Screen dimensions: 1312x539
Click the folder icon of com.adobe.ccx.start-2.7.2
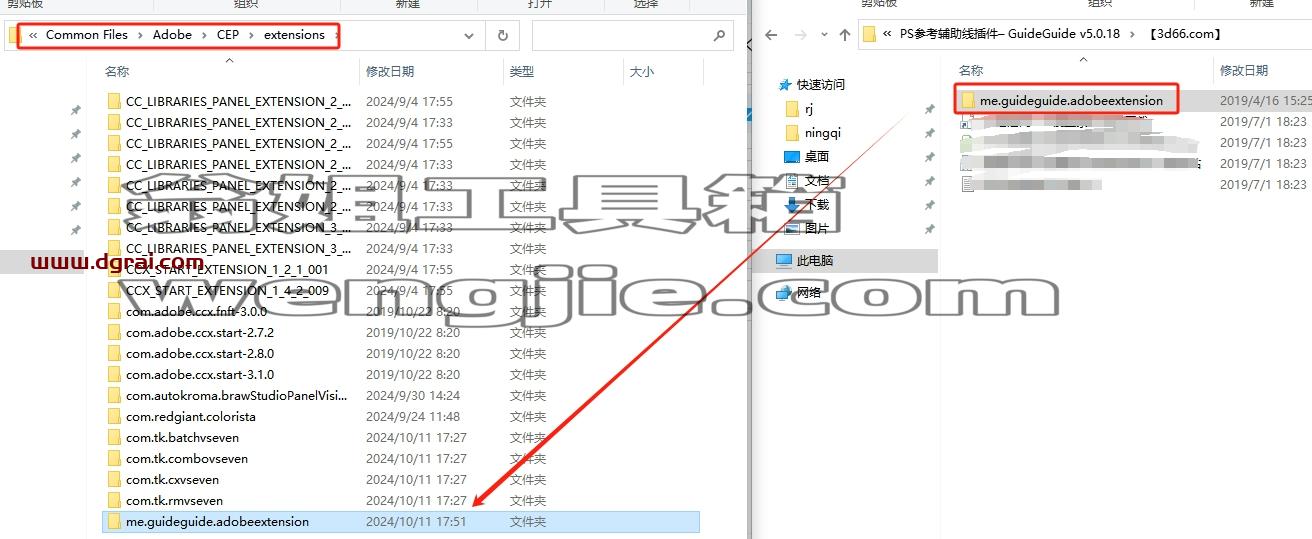click(x=114, y=332)
